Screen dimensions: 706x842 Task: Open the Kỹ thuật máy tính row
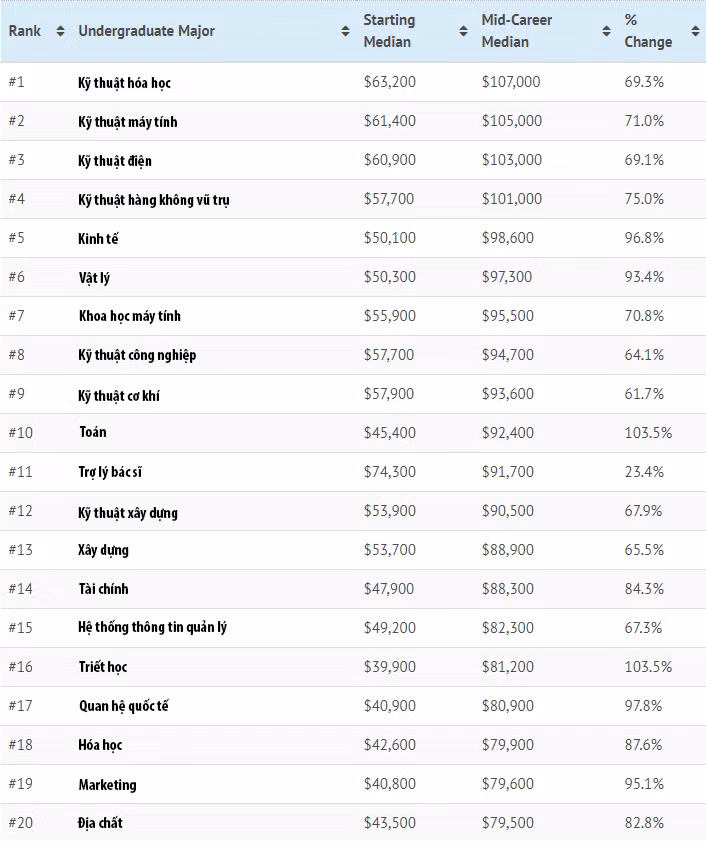128,122
